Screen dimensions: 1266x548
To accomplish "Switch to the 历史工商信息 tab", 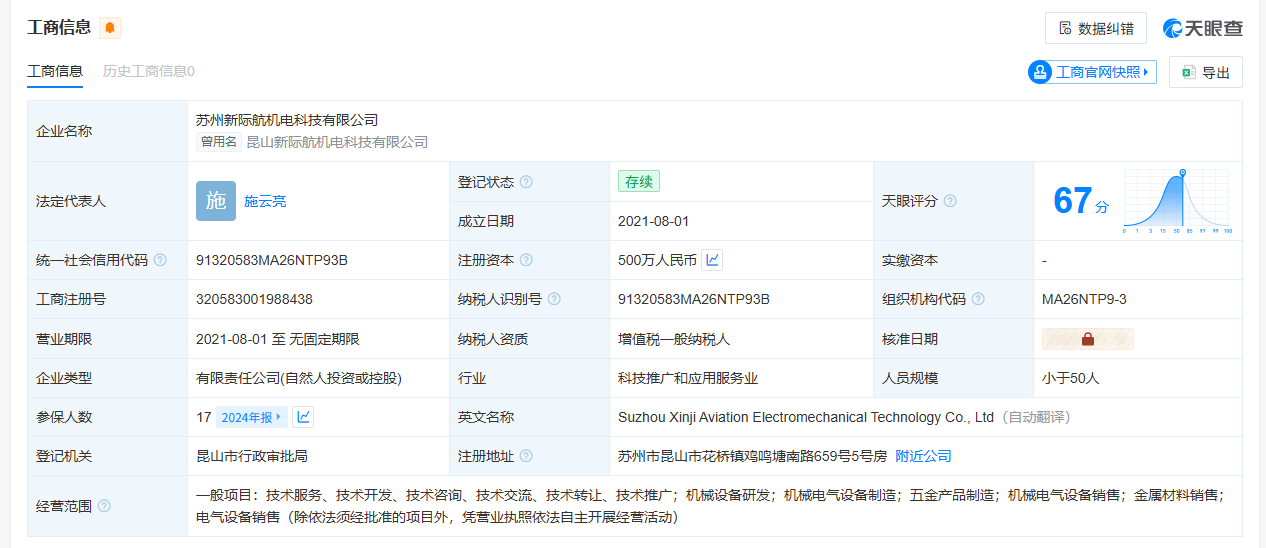I will (x=149, y=71).
